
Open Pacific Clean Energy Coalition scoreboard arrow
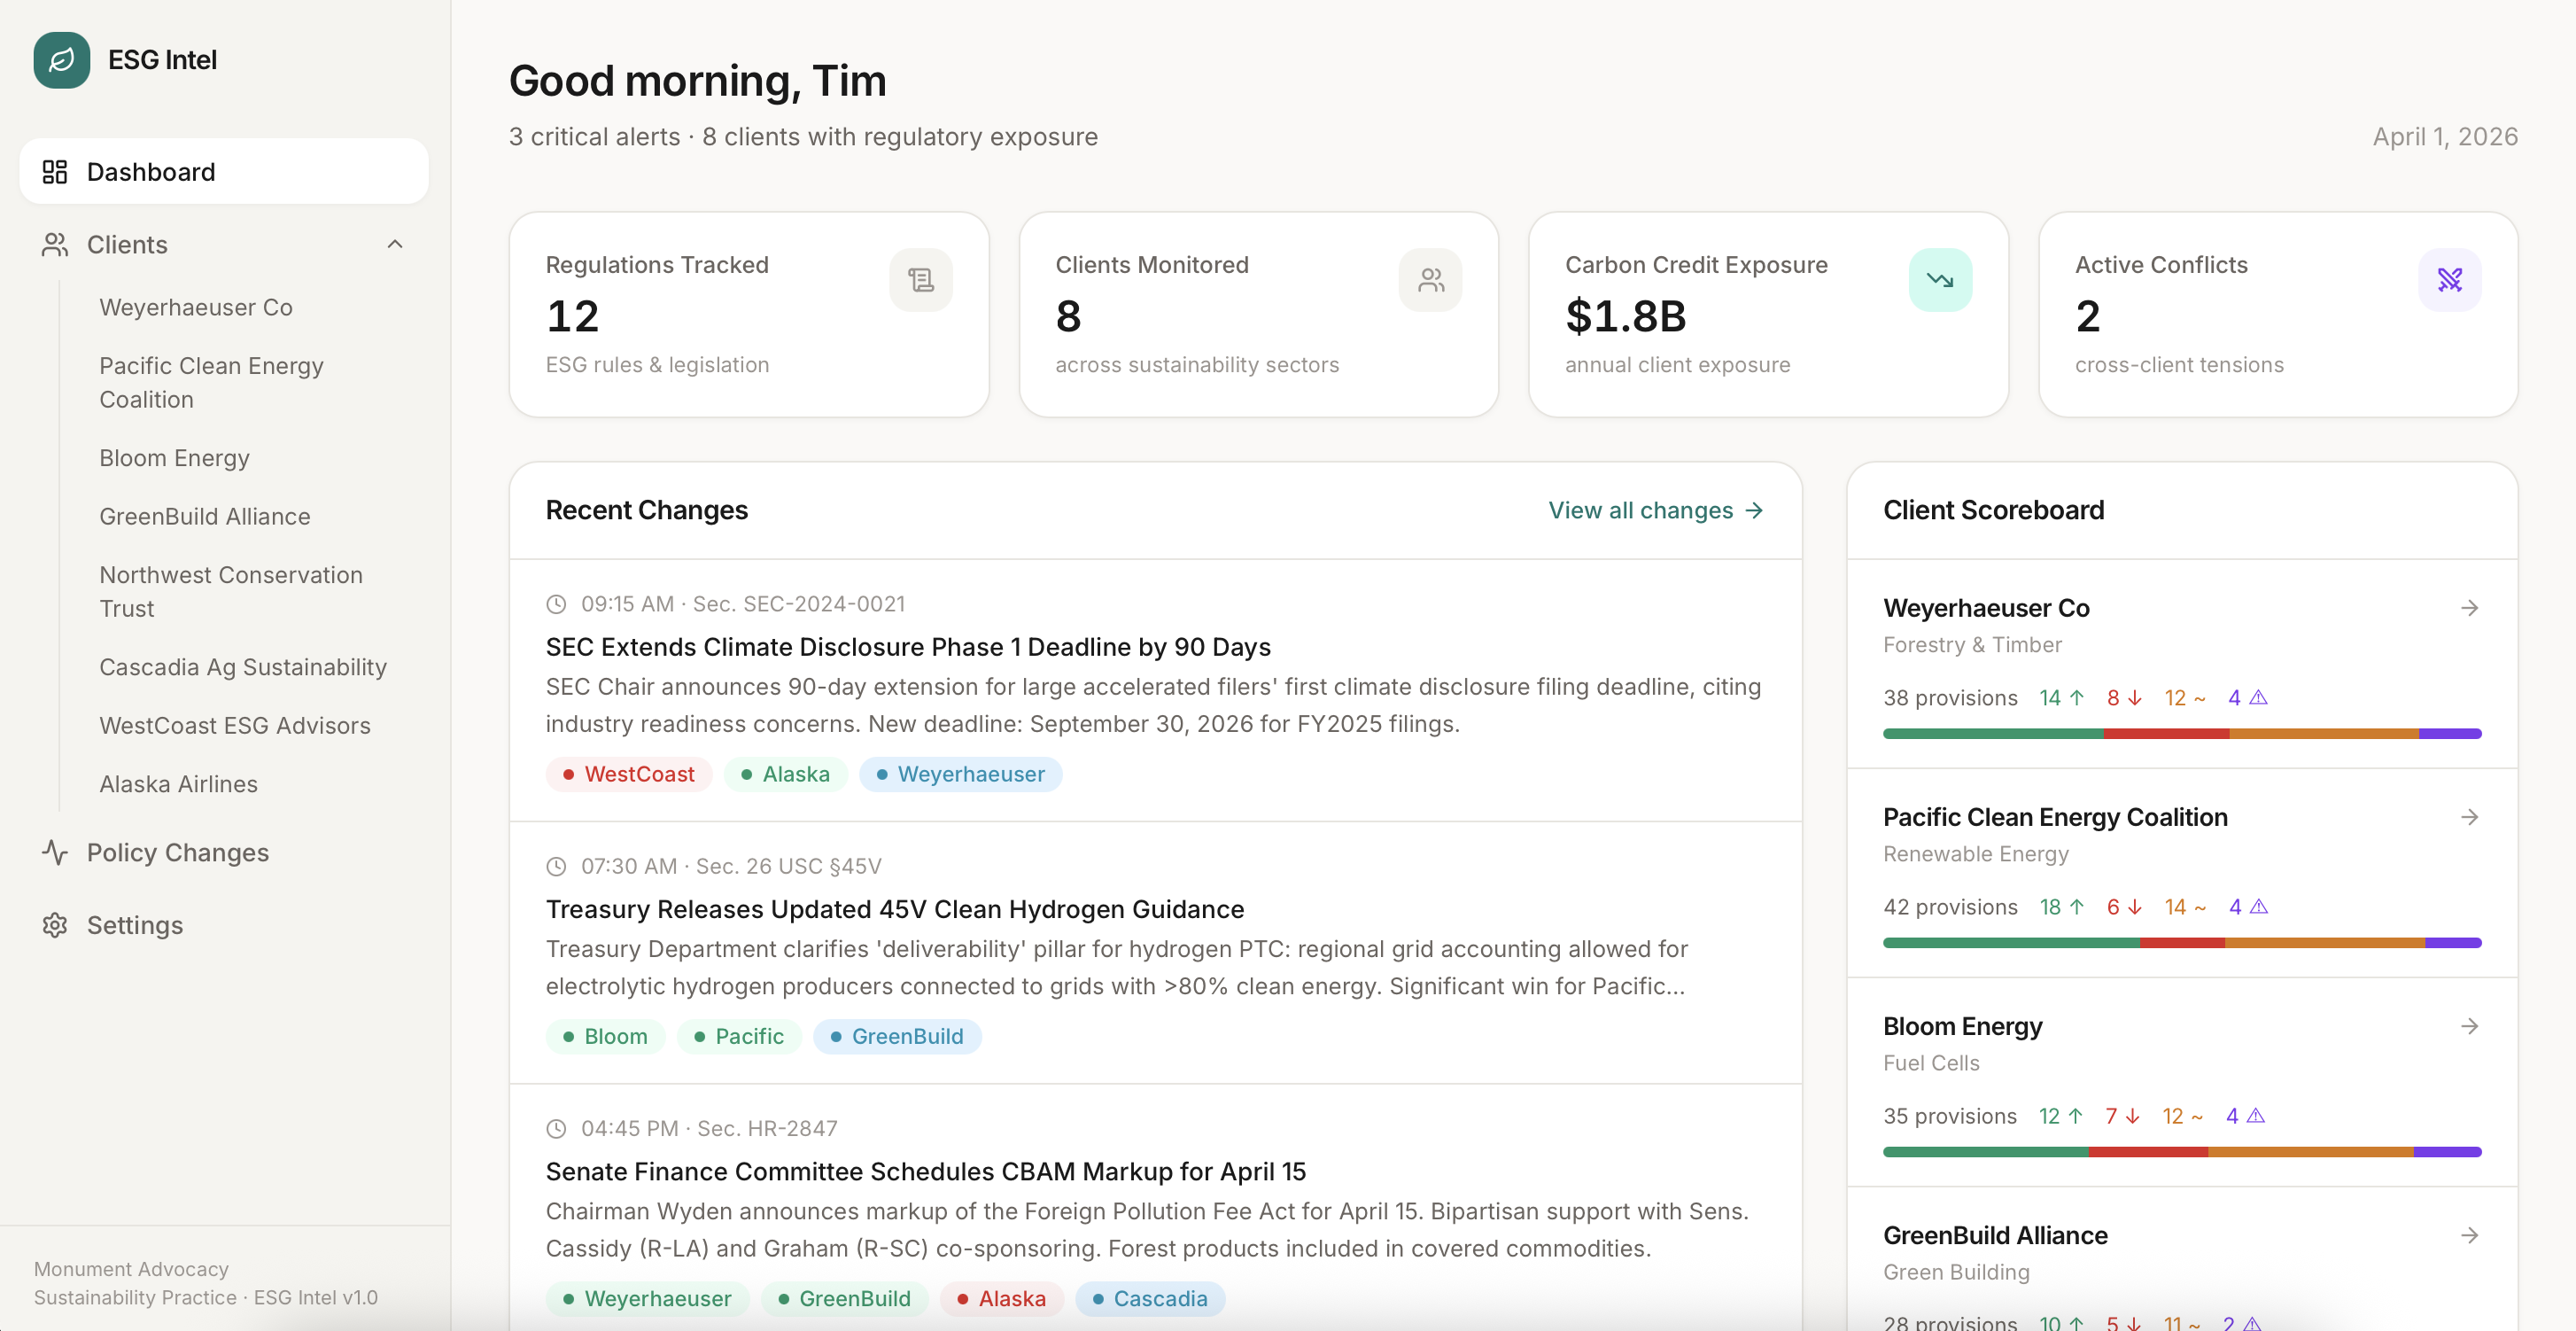coord(2469,817)
